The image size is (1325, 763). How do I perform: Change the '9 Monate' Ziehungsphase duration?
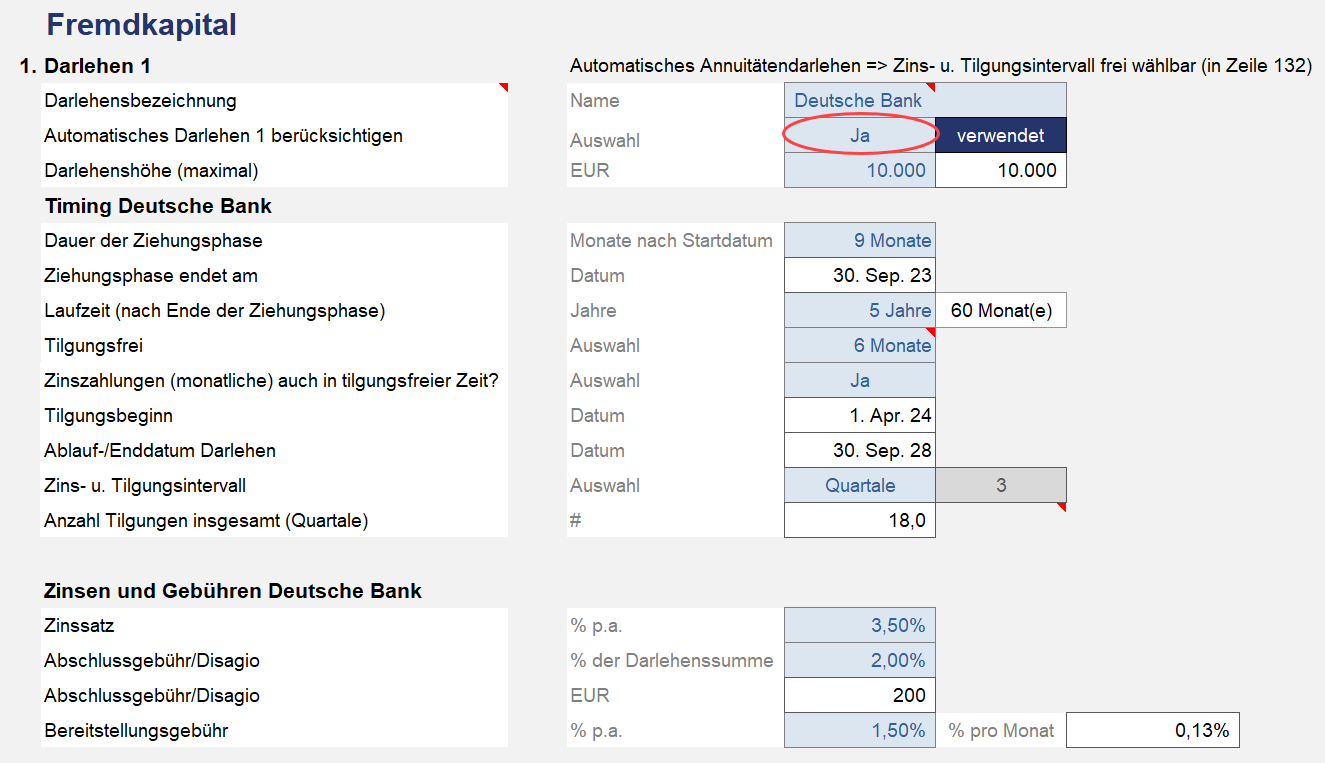point(860,240)
